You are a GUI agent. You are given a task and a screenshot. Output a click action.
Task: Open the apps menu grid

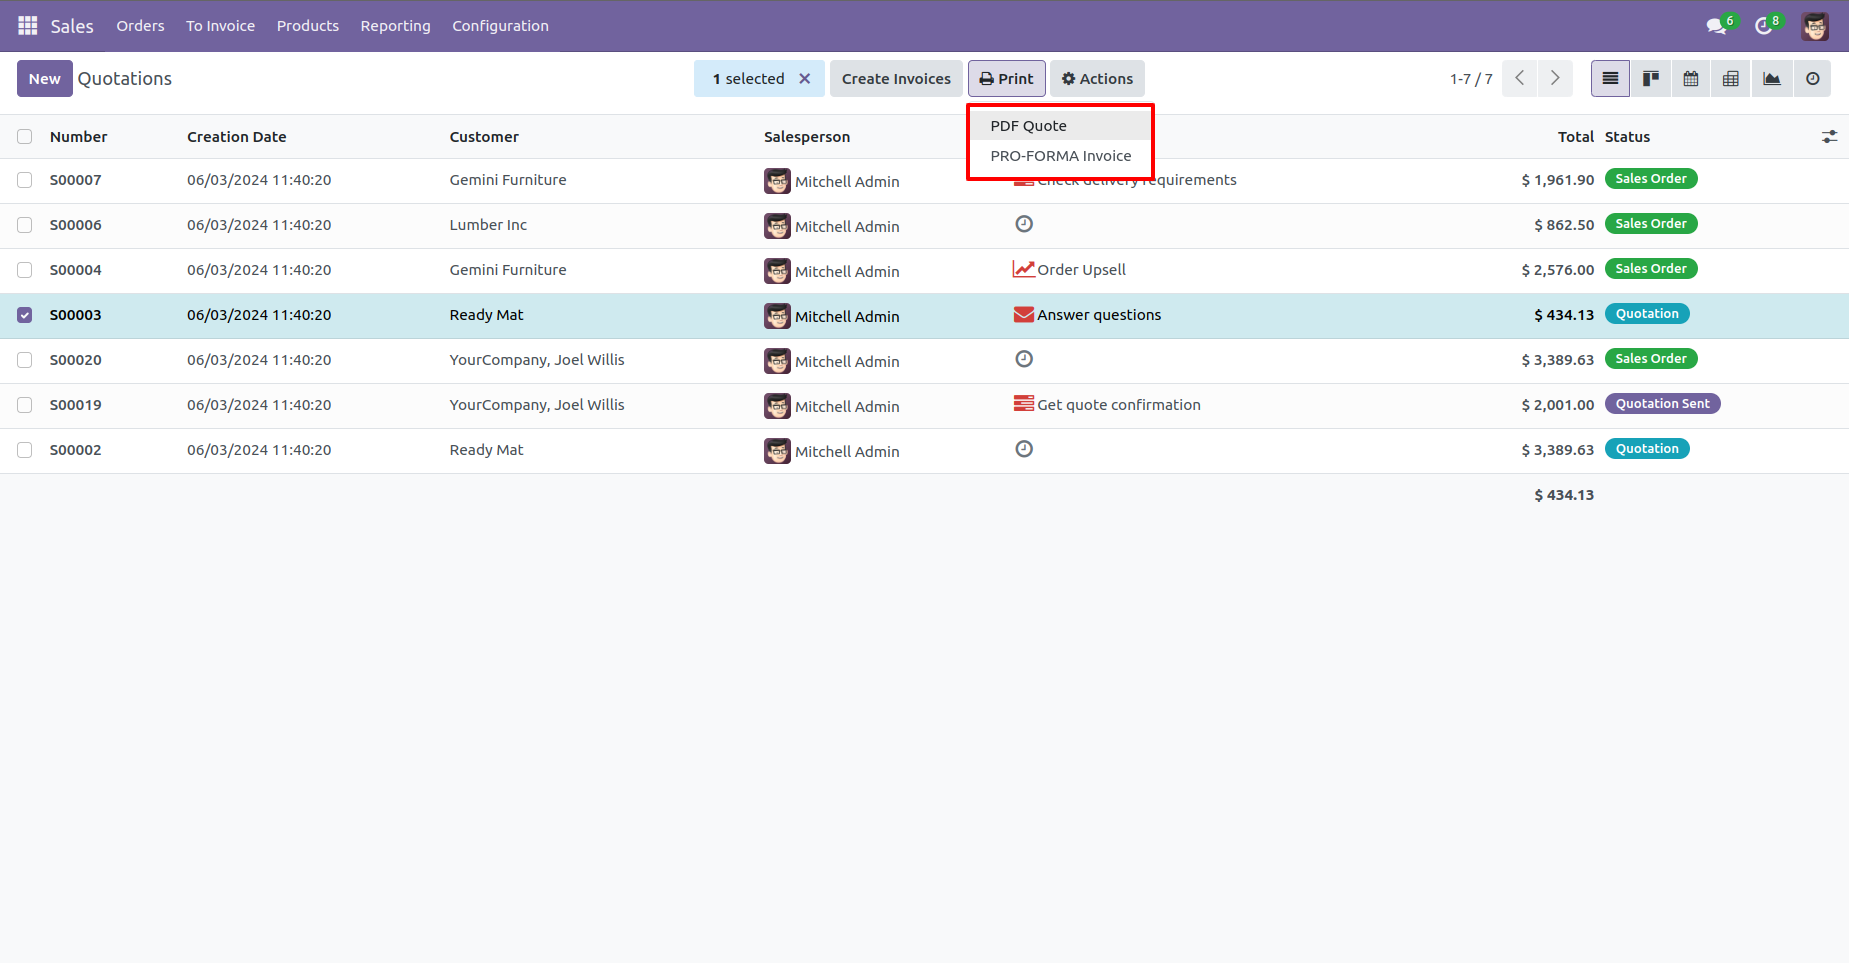[x=28, y=25]
